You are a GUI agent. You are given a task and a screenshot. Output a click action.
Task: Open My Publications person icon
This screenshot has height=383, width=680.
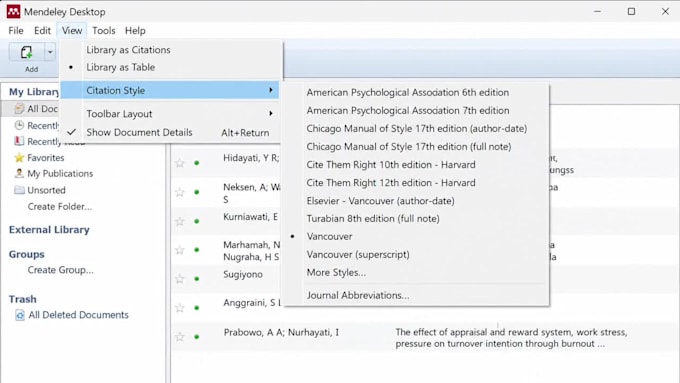[x=19, y=173]
